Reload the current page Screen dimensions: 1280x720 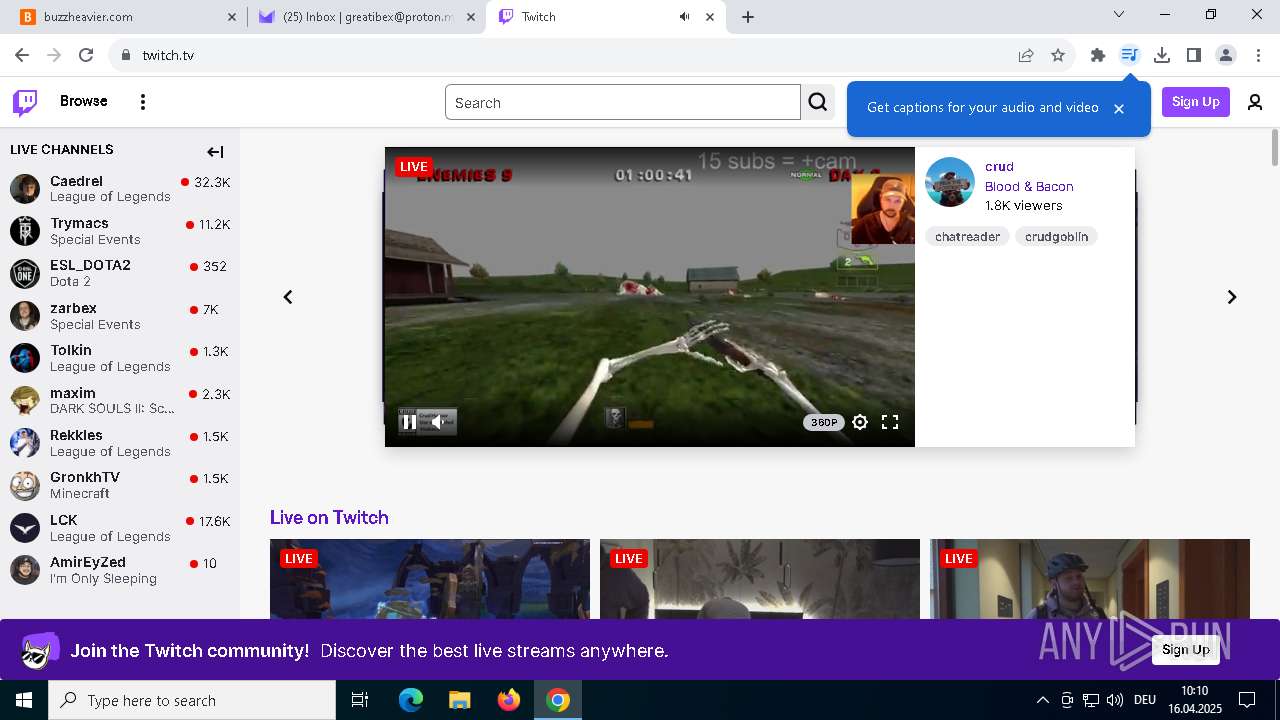(86, 55)
